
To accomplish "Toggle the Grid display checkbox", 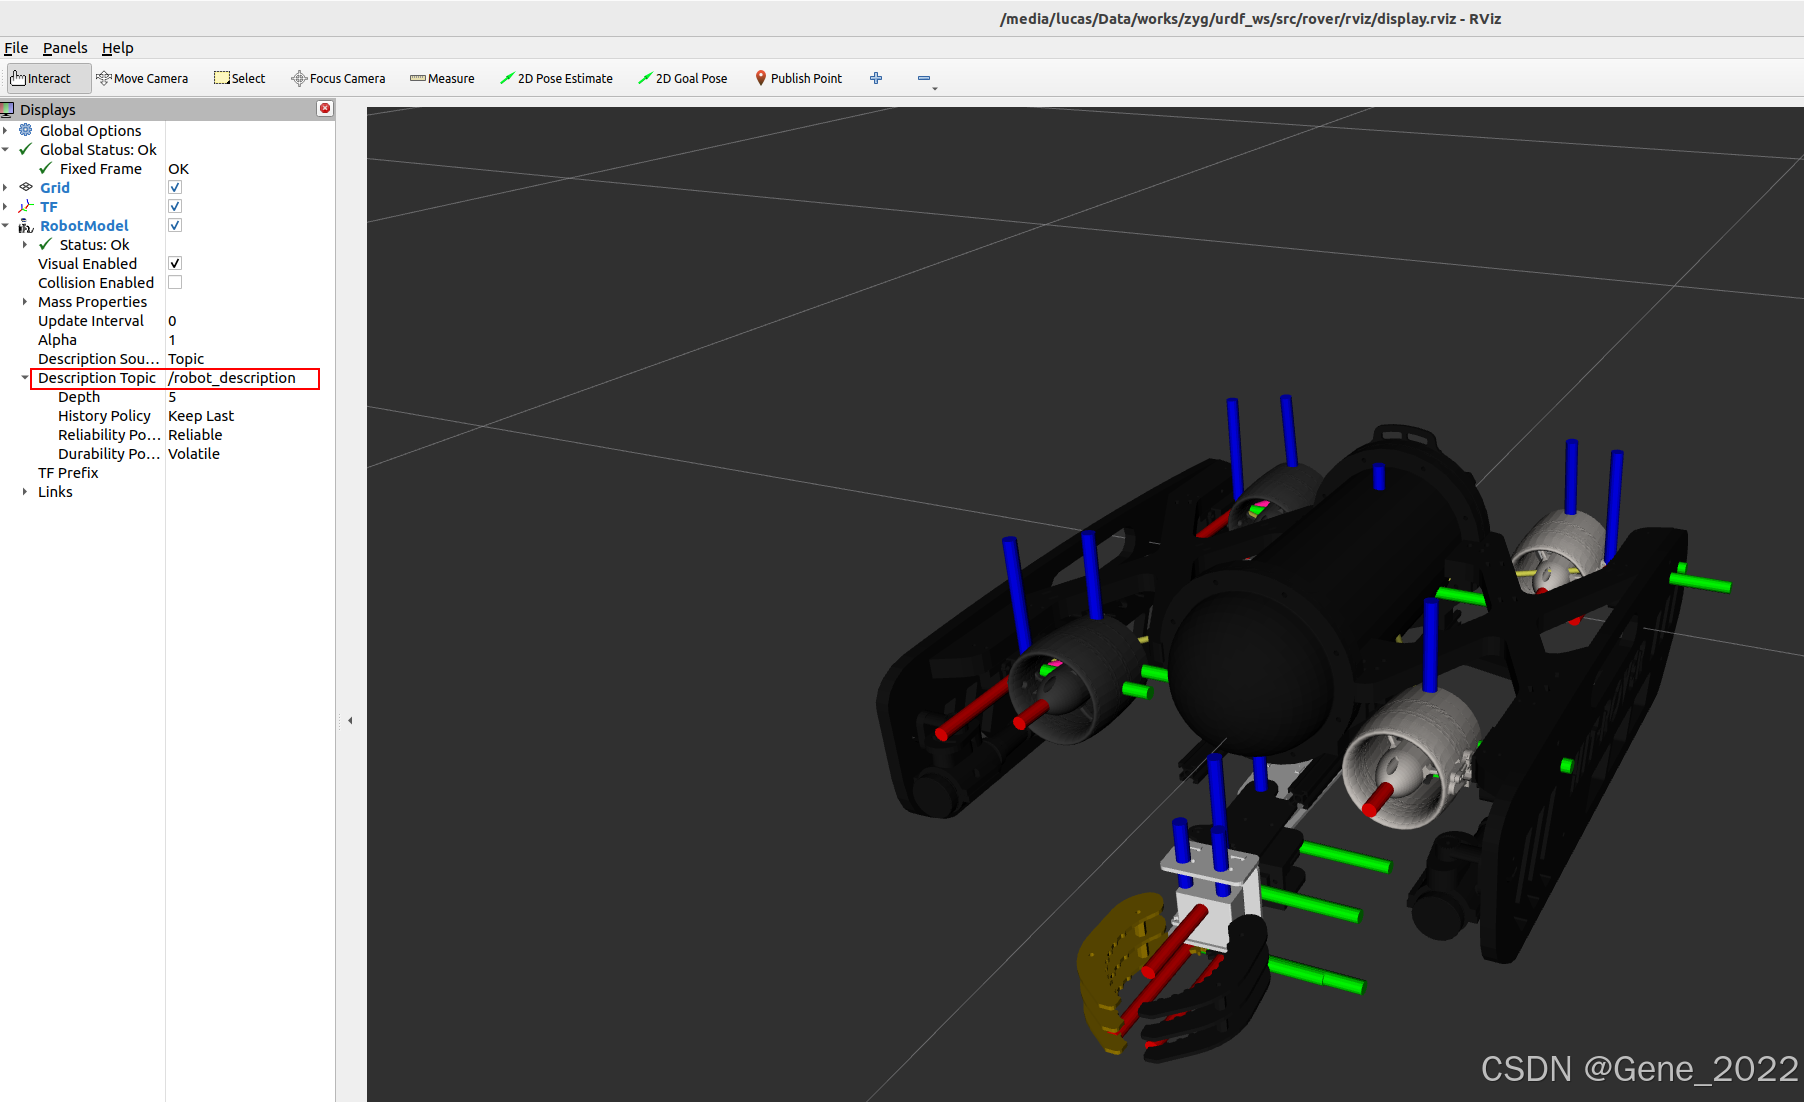I will point(174,187).
